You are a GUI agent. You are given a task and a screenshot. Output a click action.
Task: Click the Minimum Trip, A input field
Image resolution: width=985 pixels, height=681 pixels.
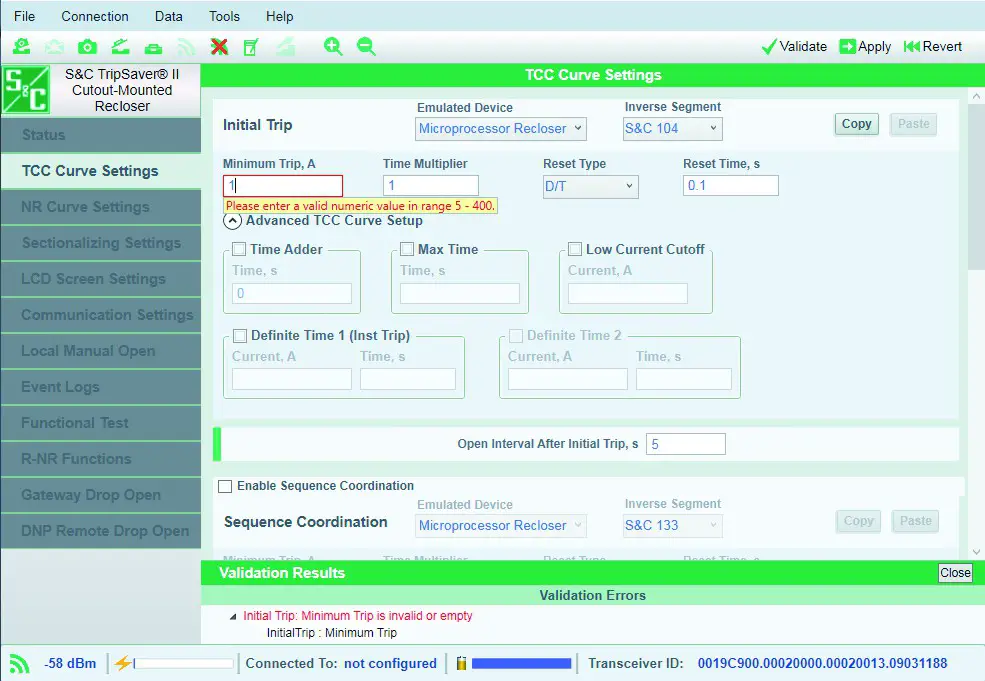coord(283,186)
